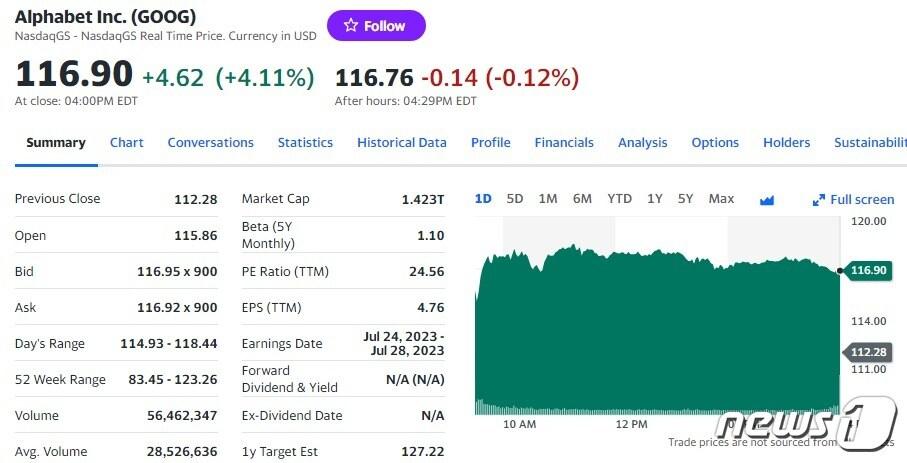Open the Profile tab
This screenshot has height=463, width=907.
[491, 143]
